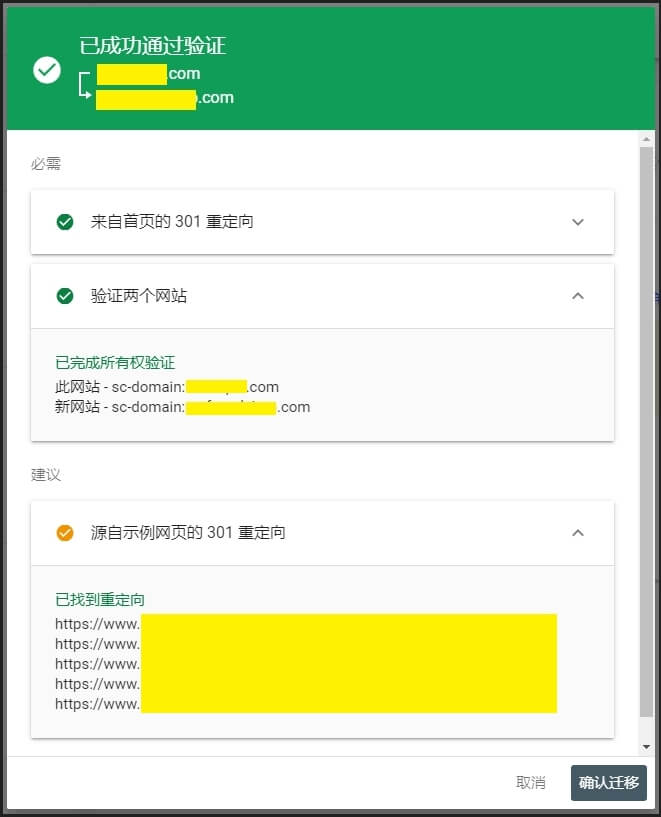Click the 新网站 - sc-domain line

click(x=182, y=407)
